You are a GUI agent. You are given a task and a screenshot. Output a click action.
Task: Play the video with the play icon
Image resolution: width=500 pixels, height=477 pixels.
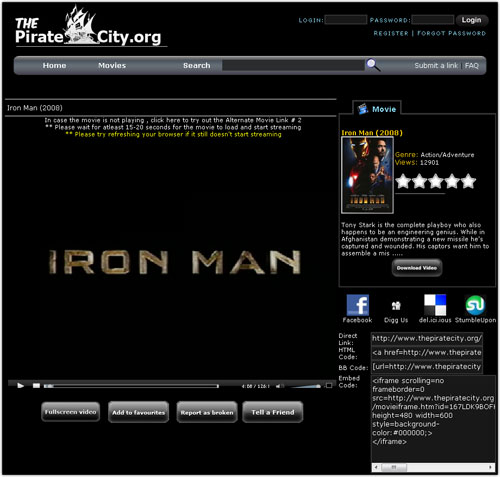coord(21,386)
